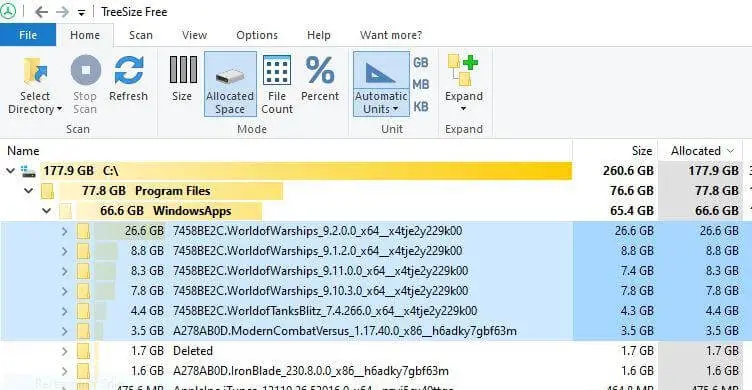Screen dimensions: 752x390
Task: Switch to the Home ribbon tab
Action: coord(85,35)
